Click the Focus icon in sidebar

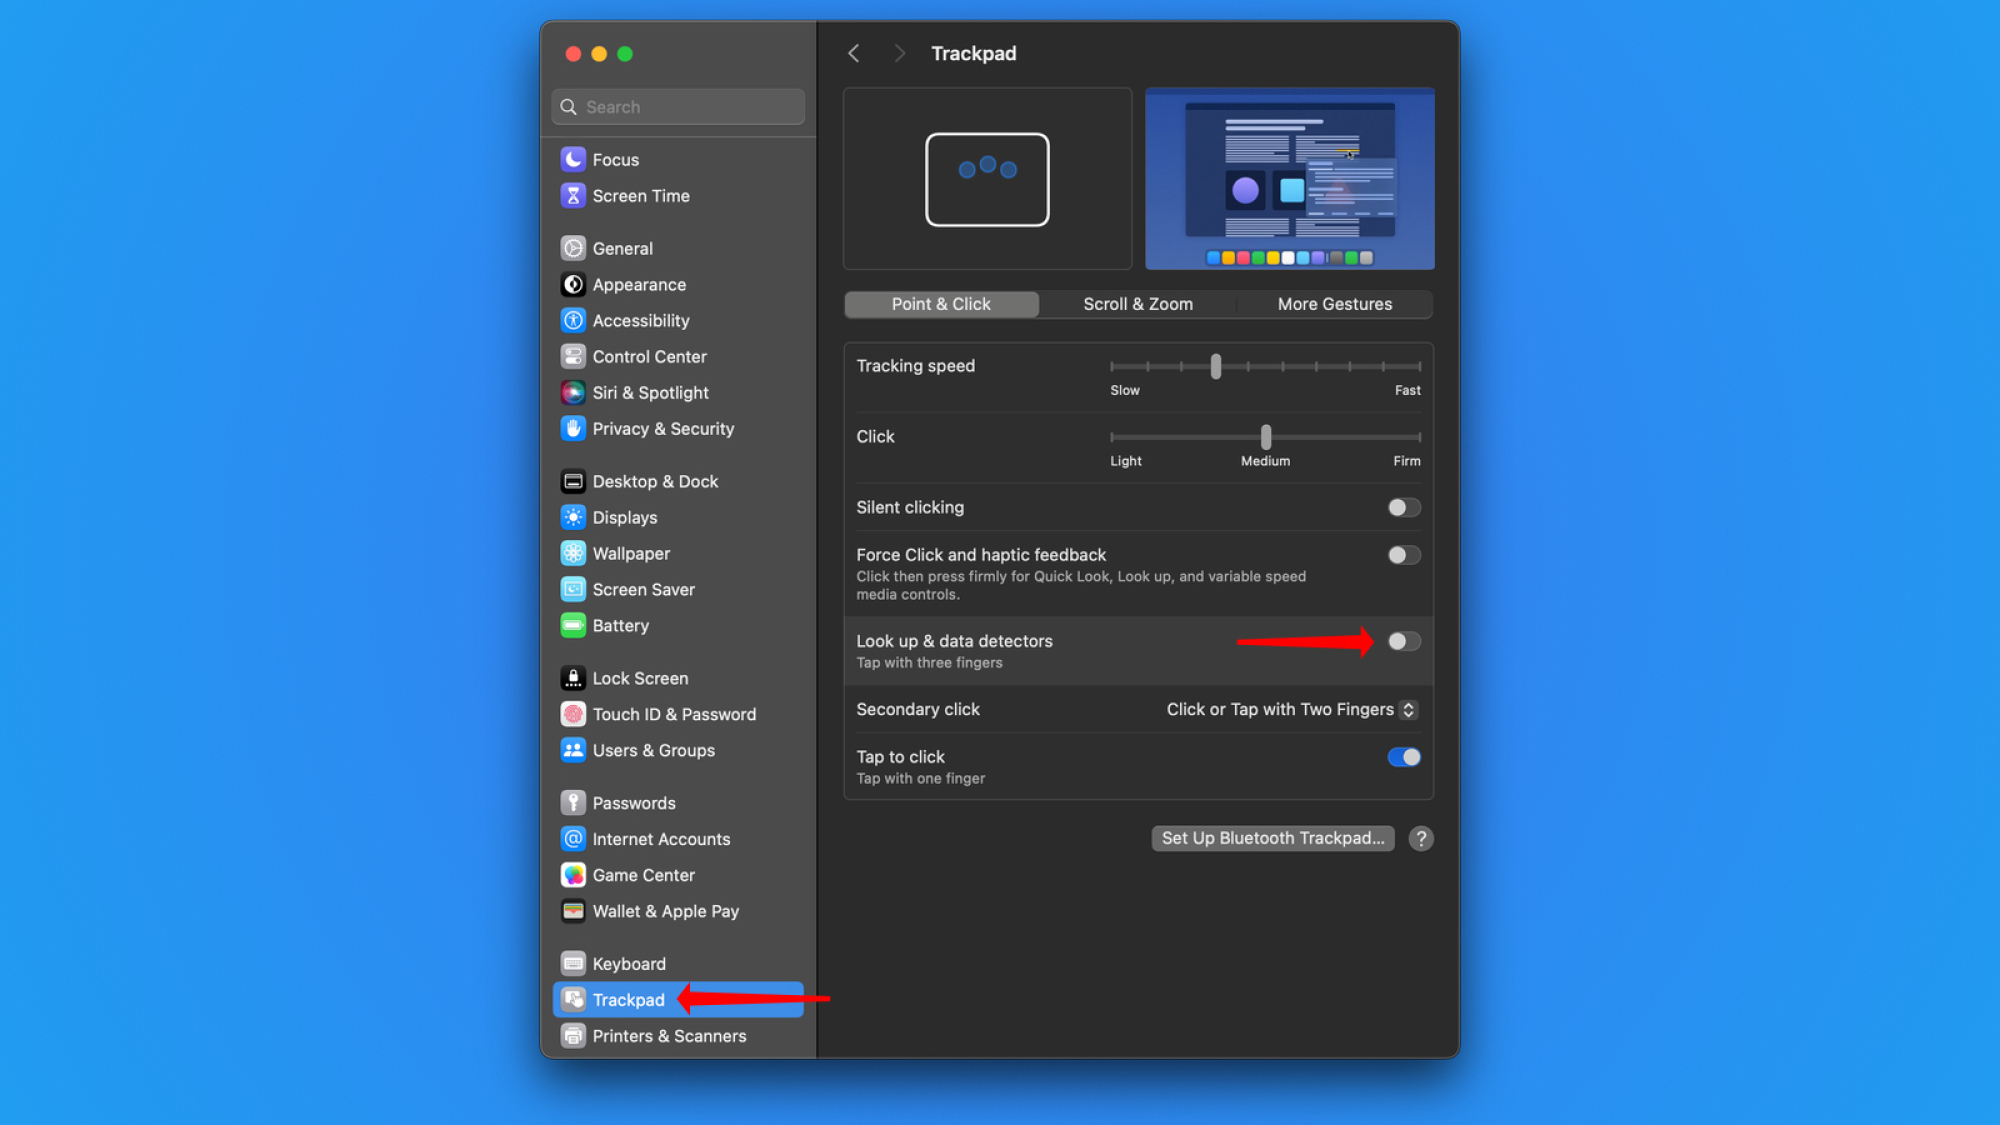(x=573, y=159)
